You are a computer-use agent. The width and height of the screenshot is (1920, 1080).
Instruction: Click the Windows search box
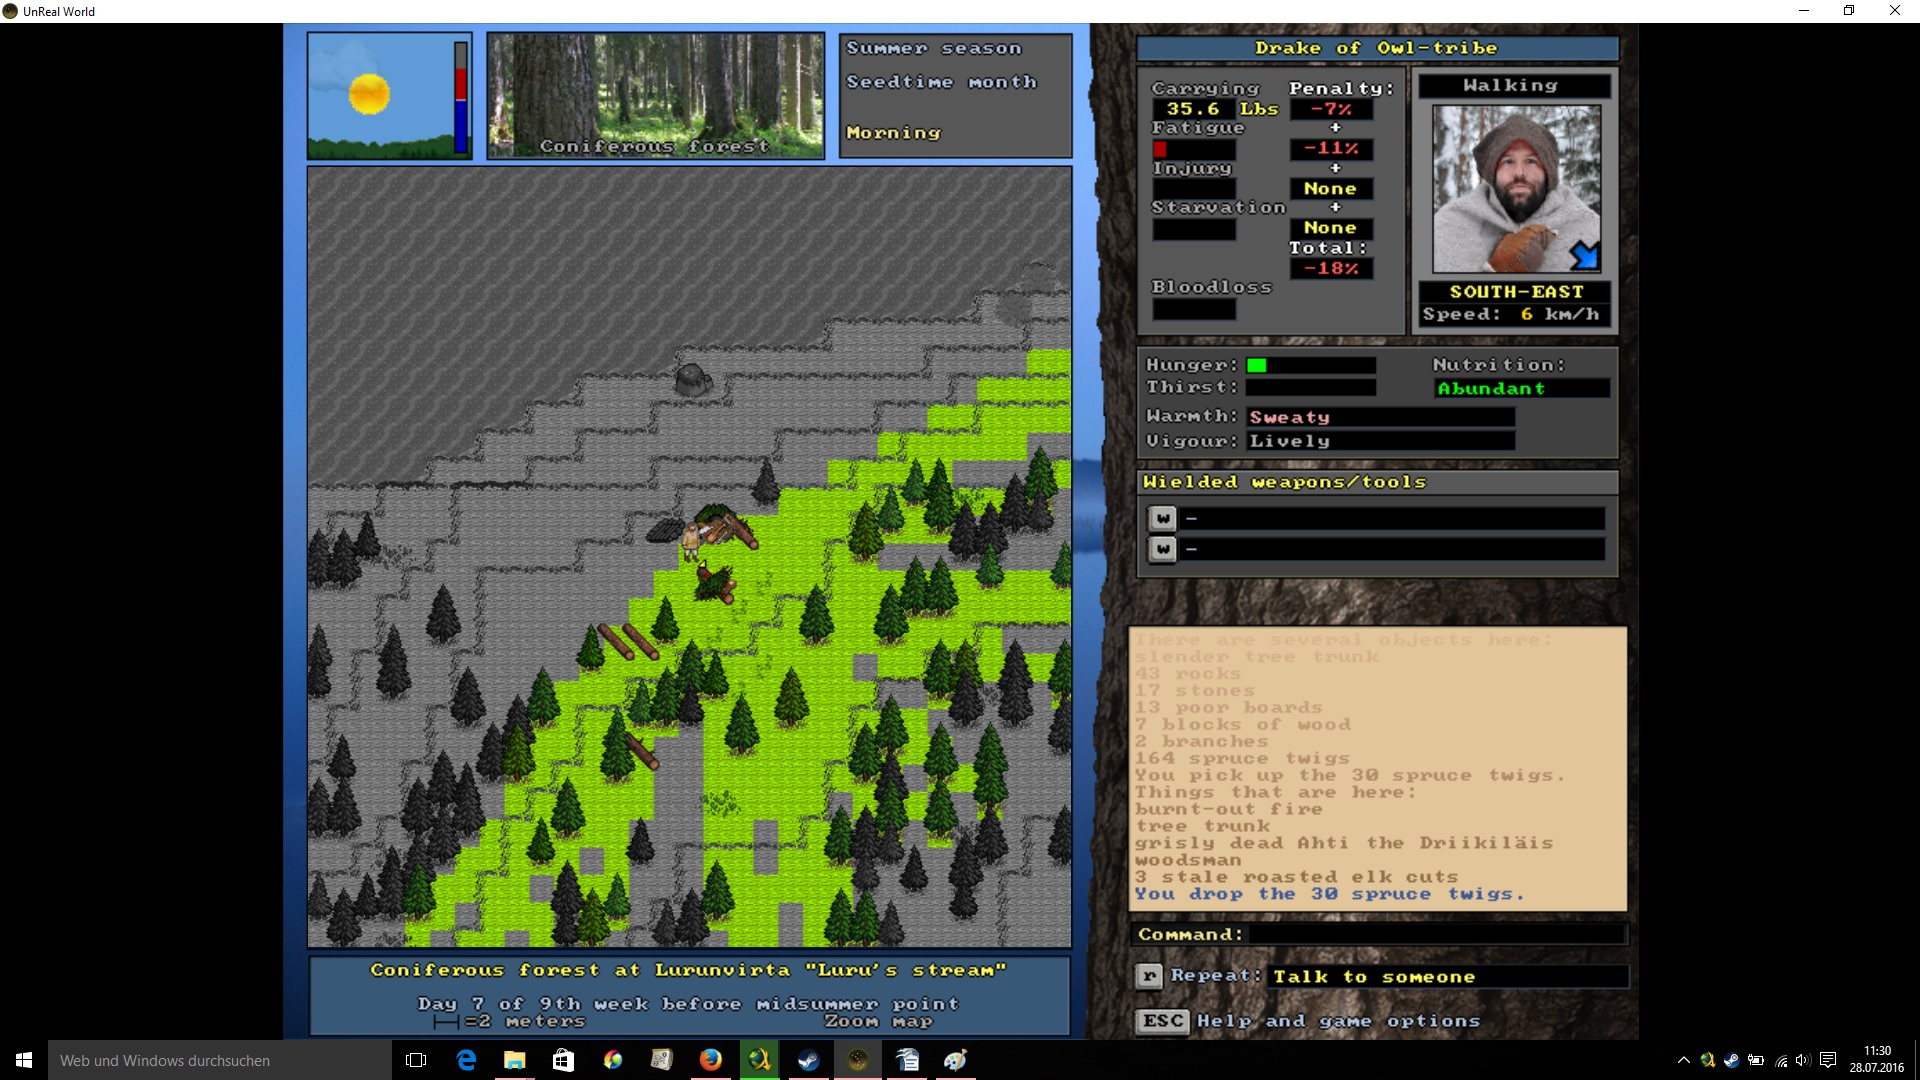tap(219, 1060)
